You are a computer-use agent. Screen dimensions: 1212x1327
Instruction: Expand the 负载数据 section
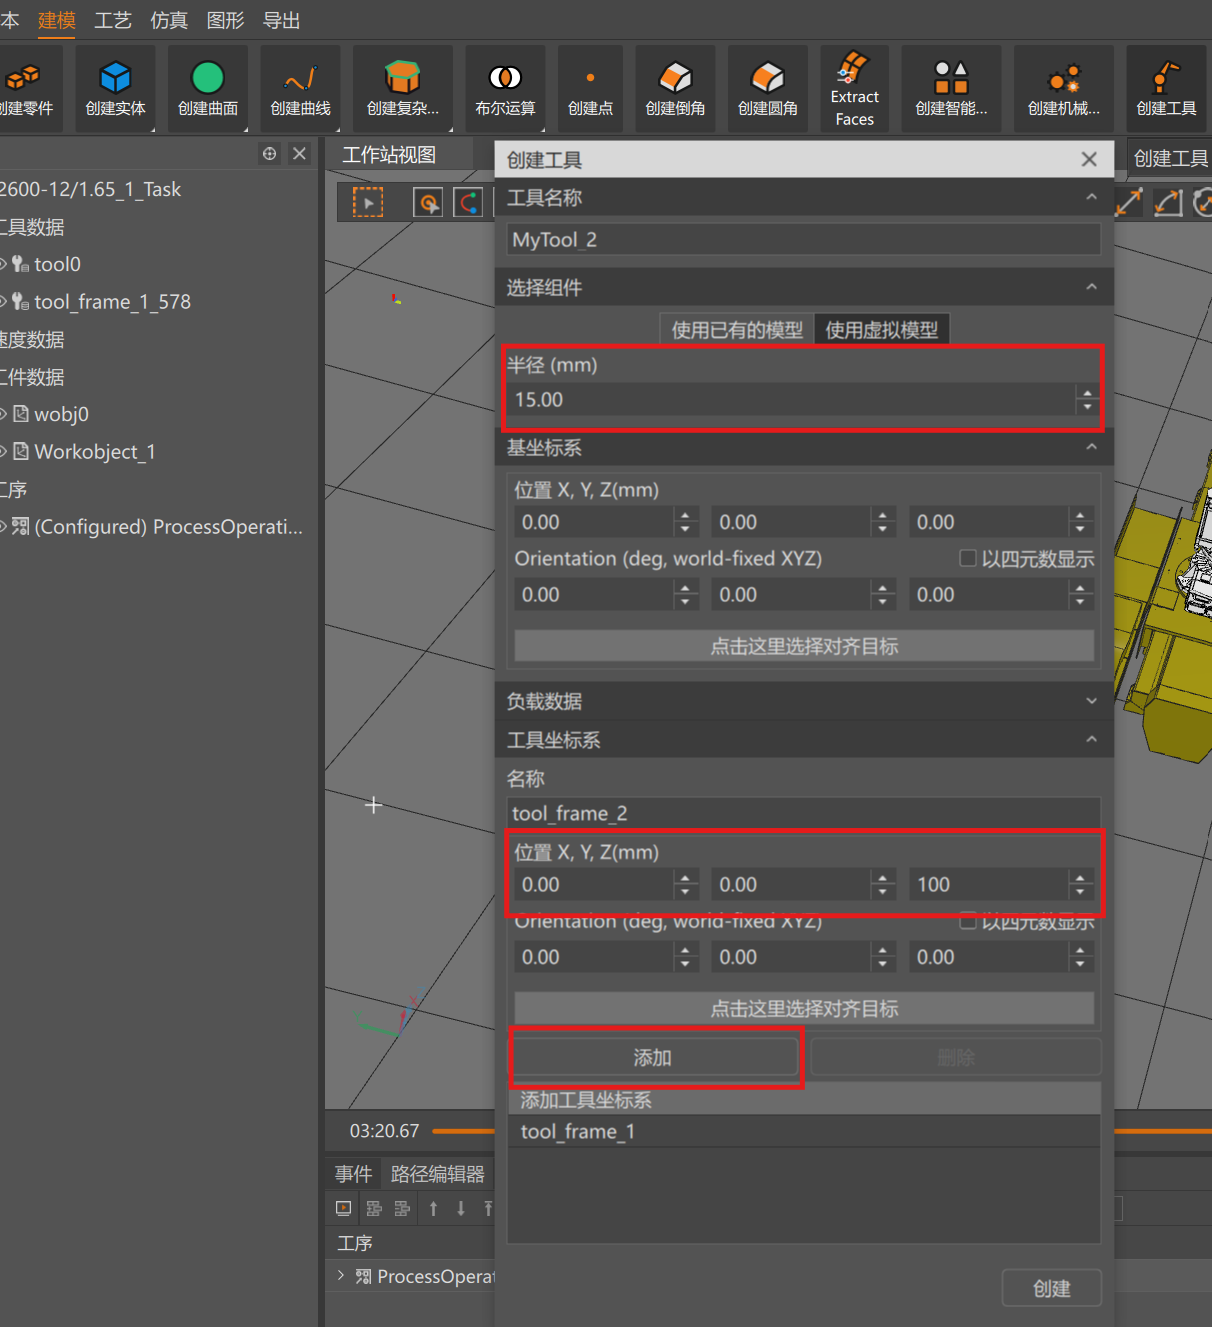[x=1091, y=701]
